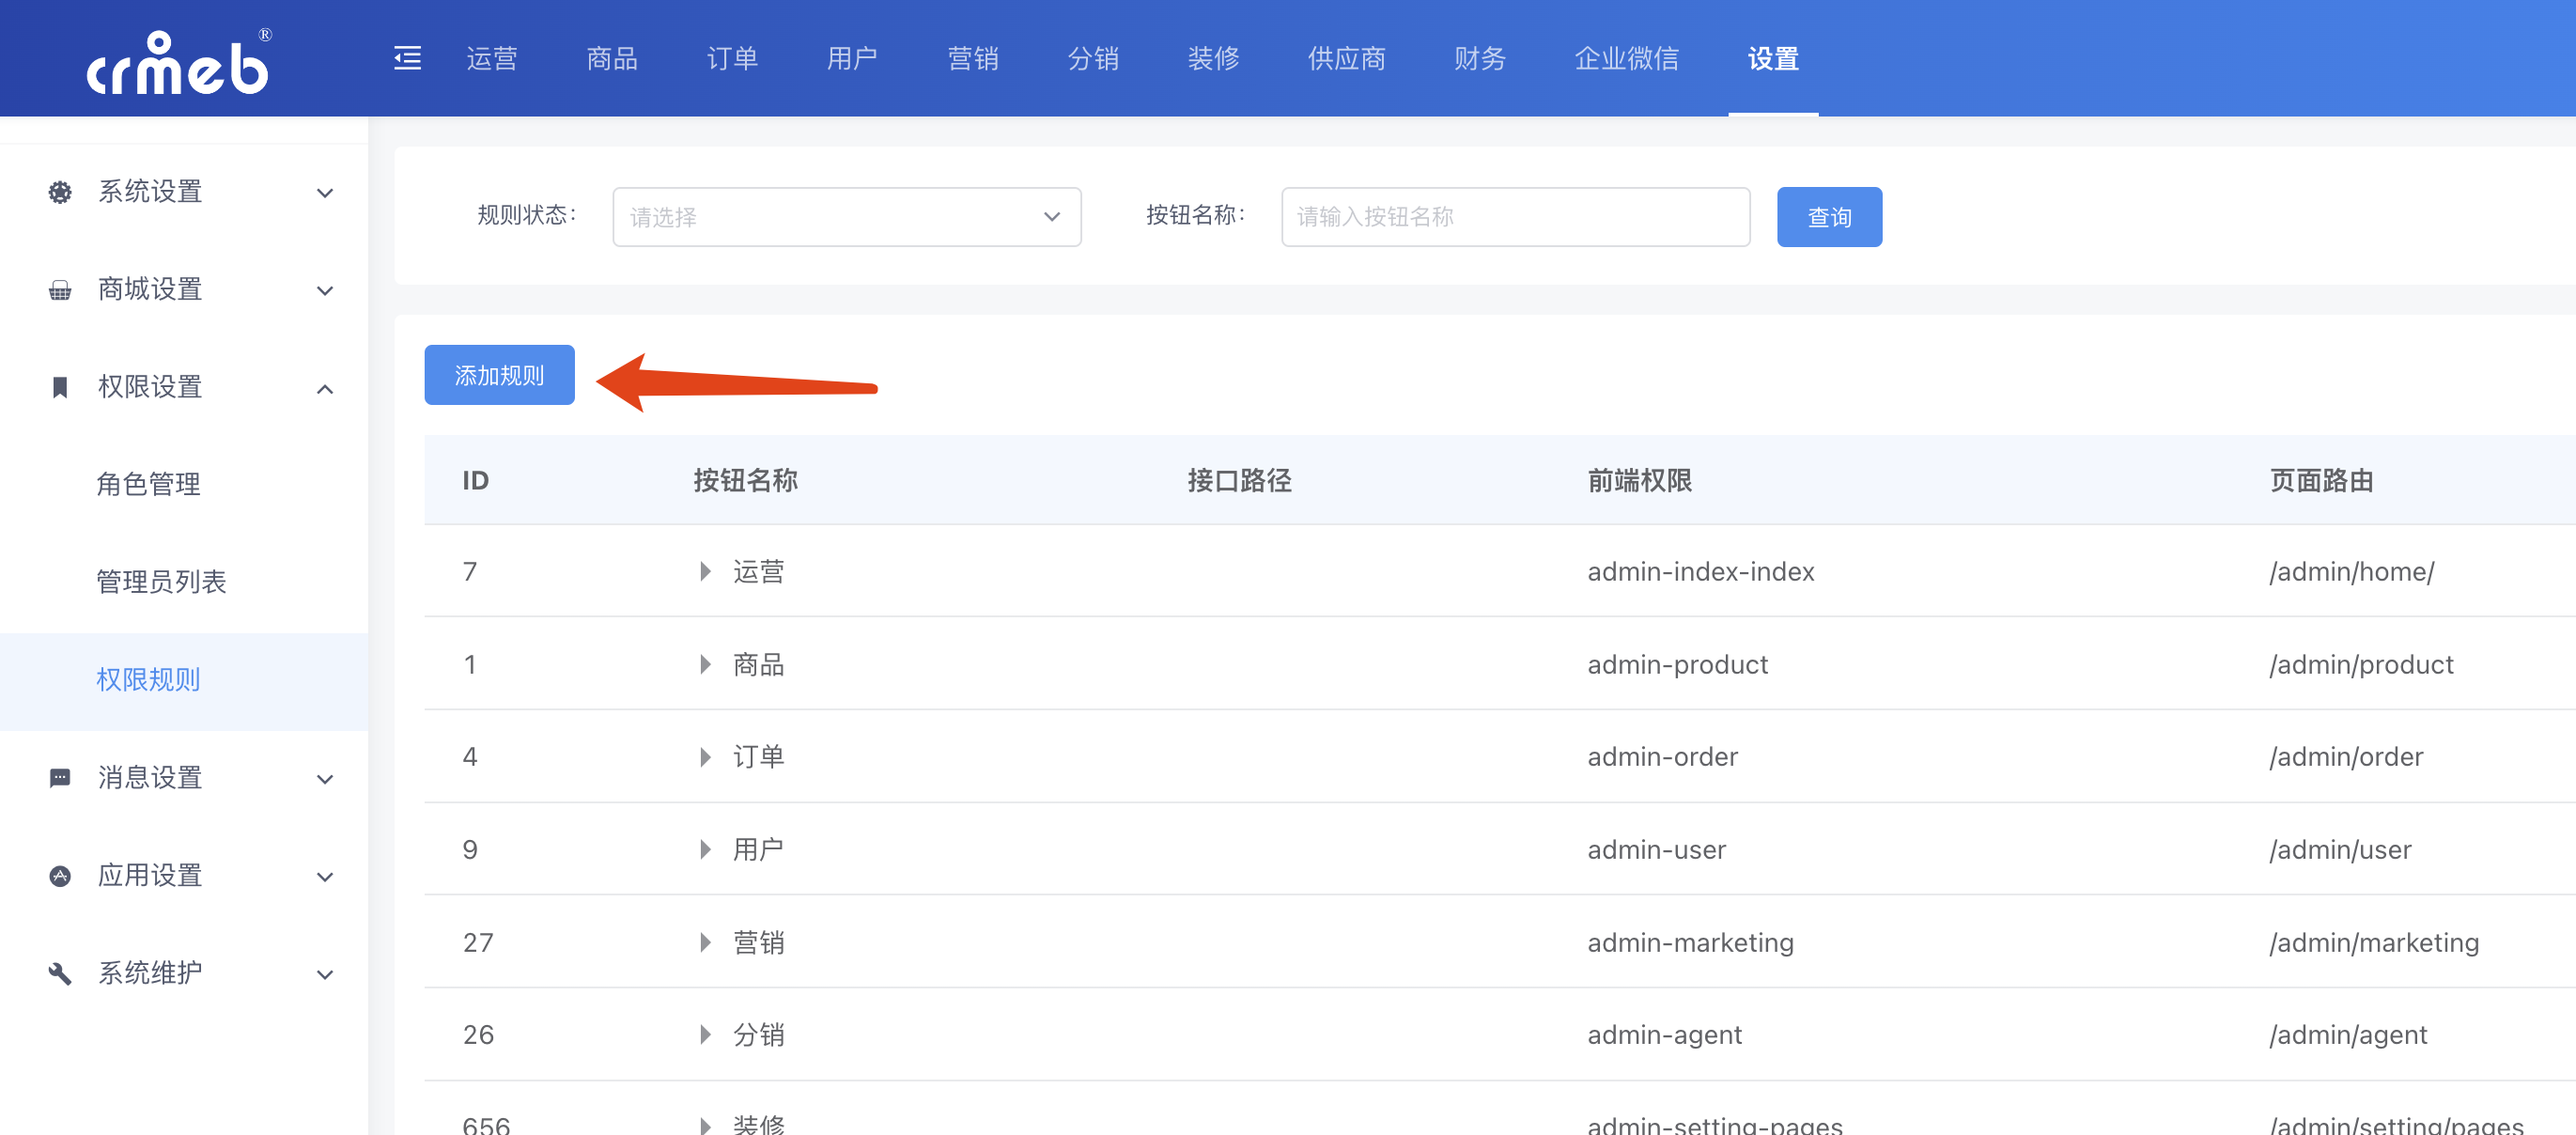Expand the 应用设置 sidebar chevron
Image resolution: width=2576 pixels, height=1135 pixels.
(x=325, y=878)
